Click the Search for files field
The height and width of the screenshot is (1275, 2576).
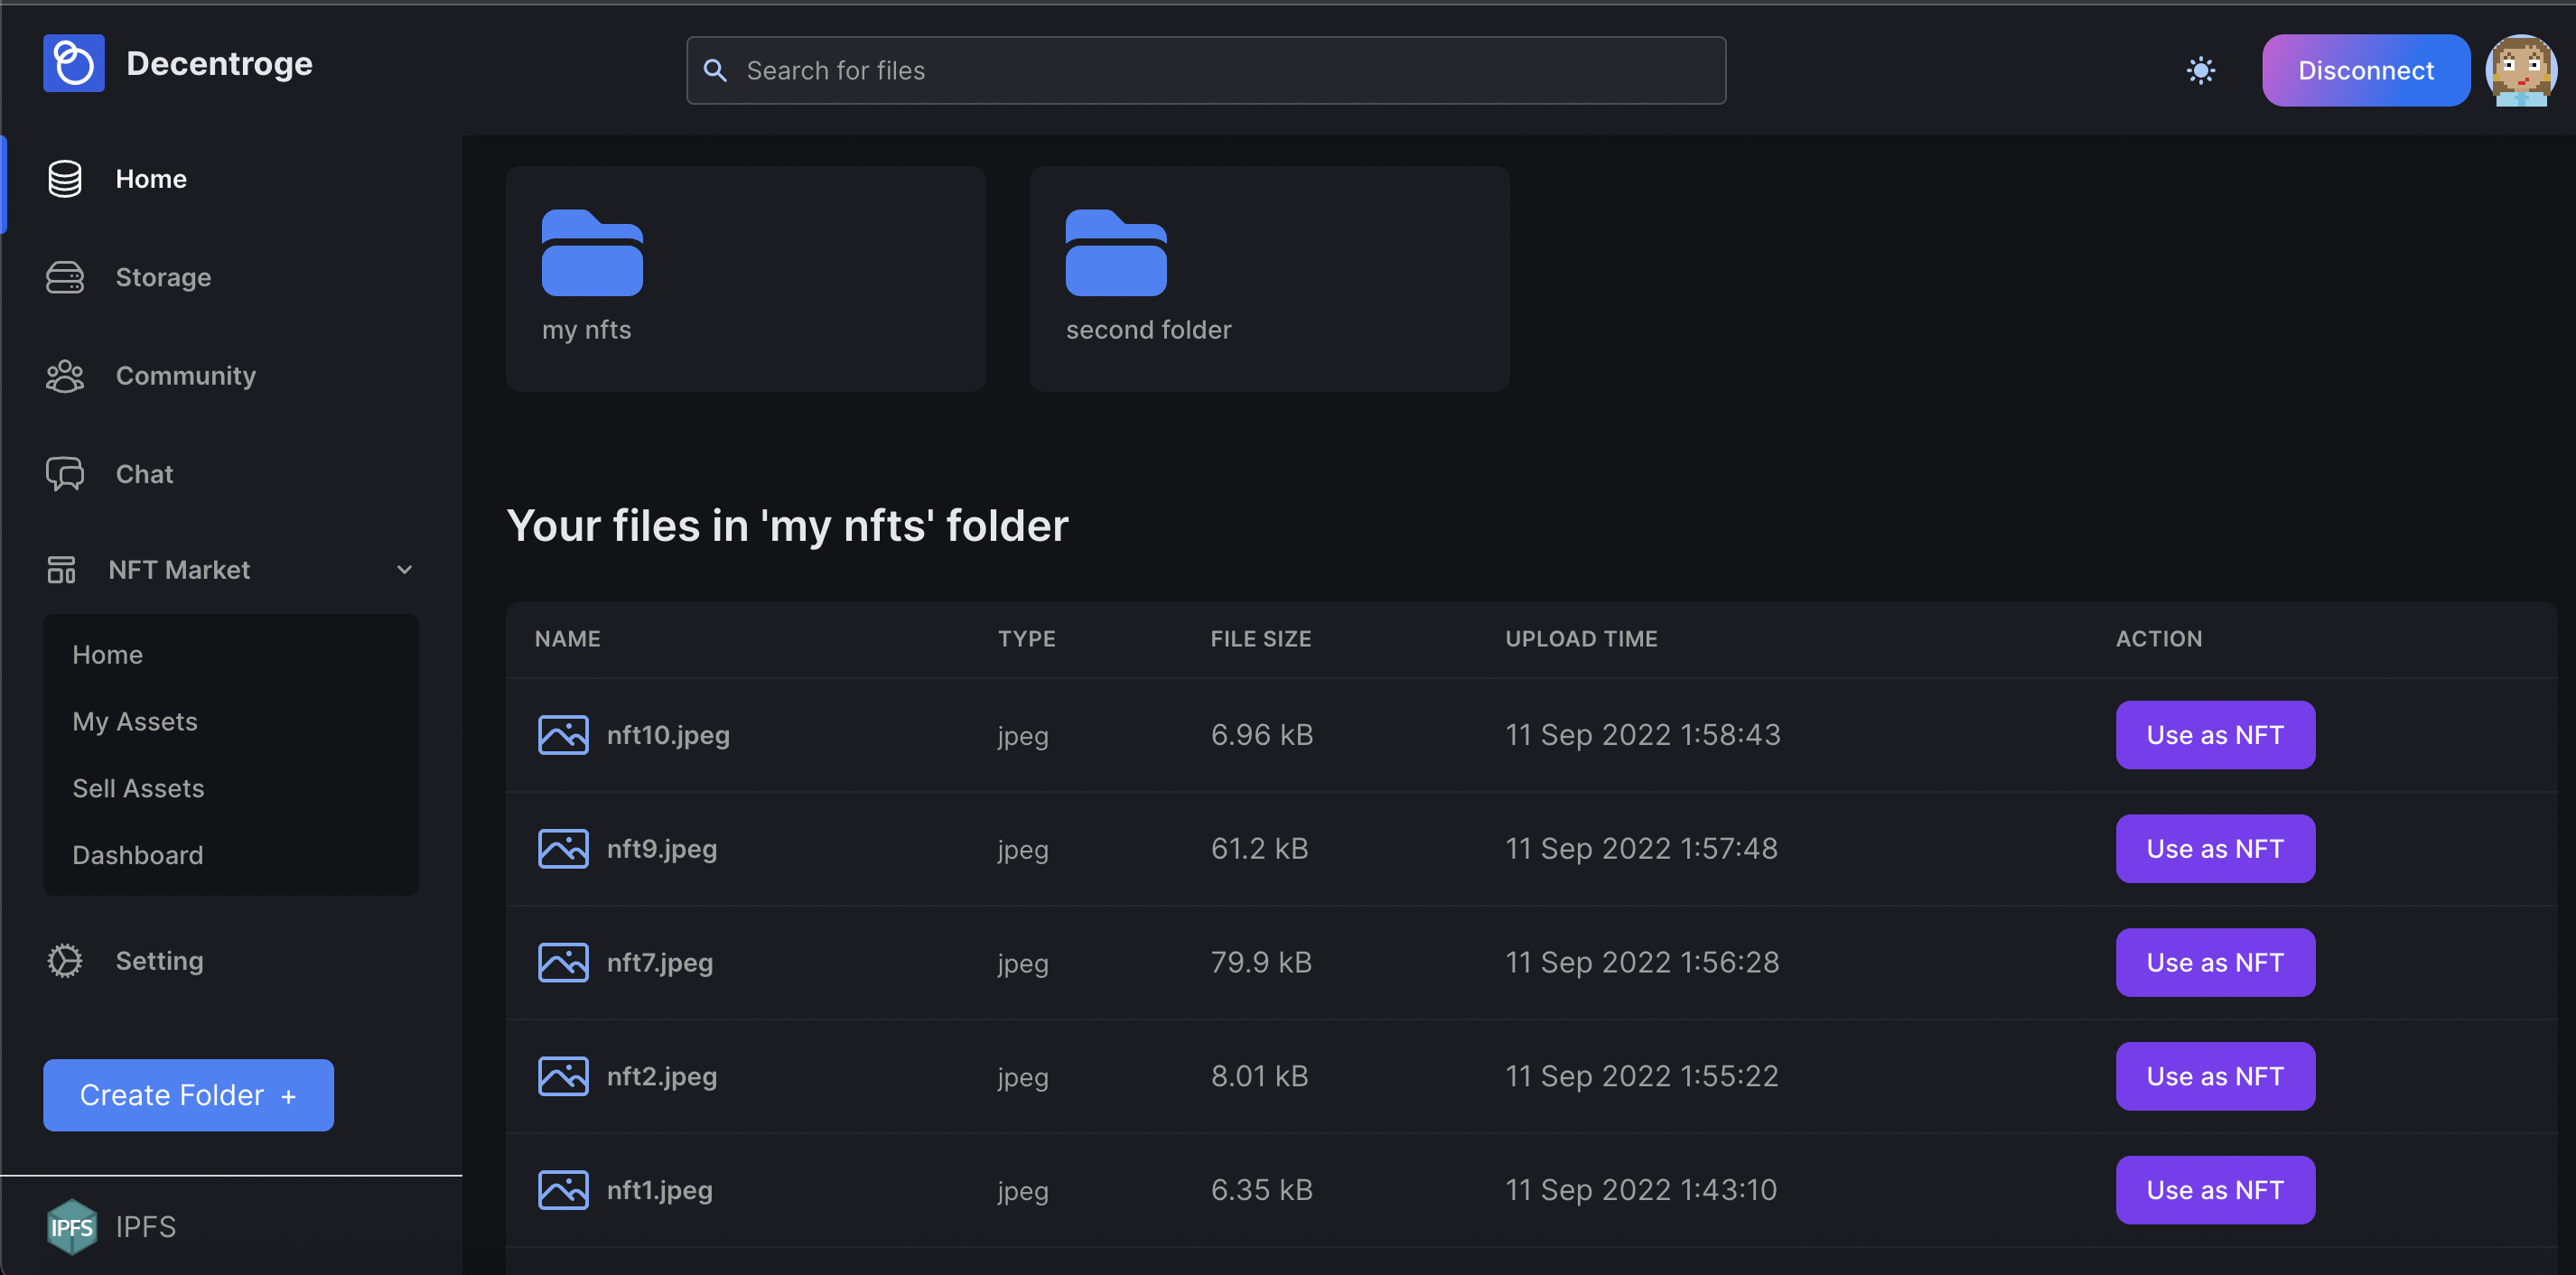(x=1205, y=70)
